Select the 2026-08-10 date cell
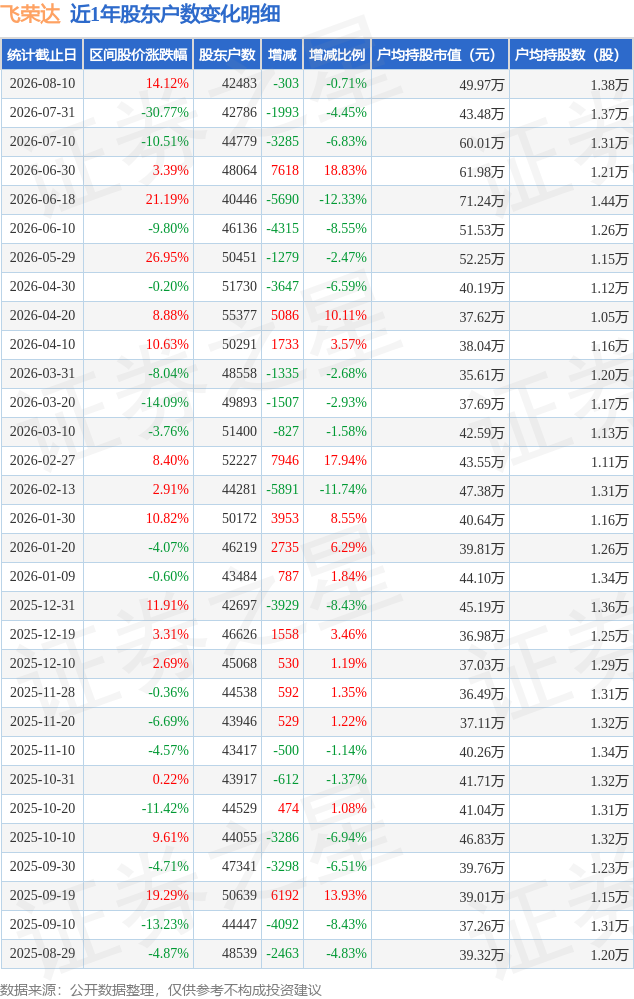 (x=42, y=83)
